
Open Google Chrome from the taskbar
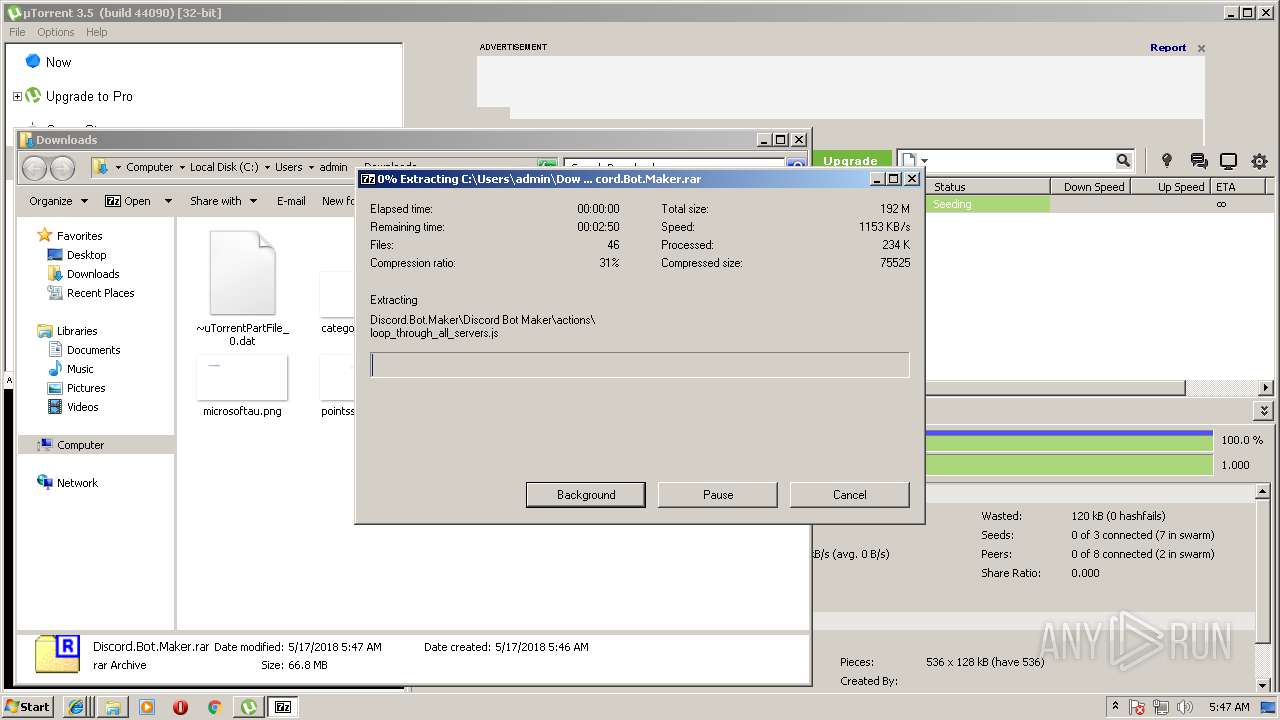click(x=214, y=707)
